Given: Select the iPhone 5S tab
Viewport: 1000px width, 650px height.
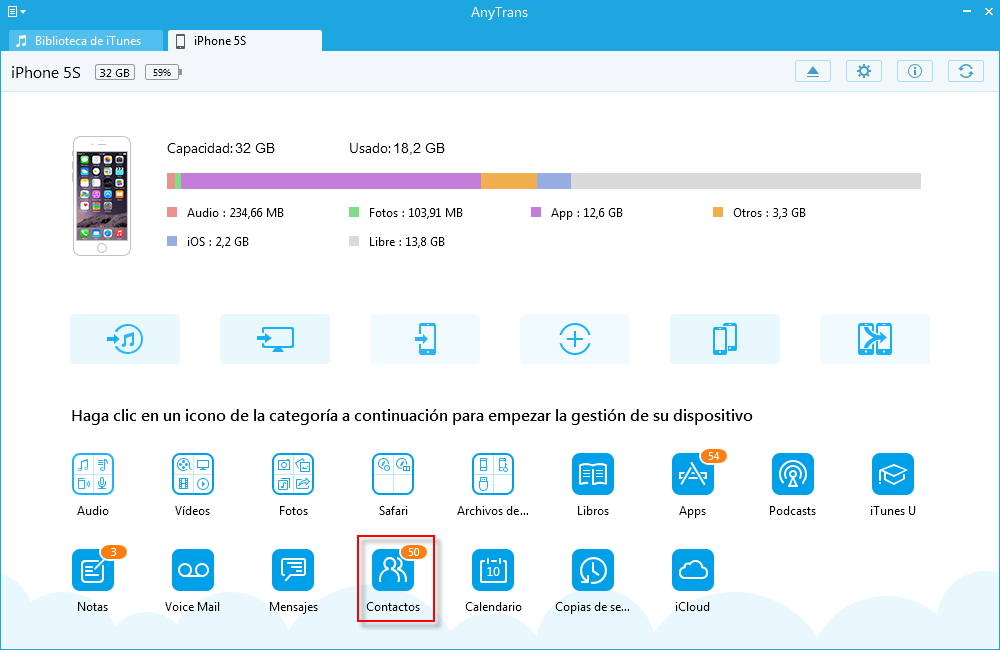Looking at the screenshot, I should pos(245,41).
